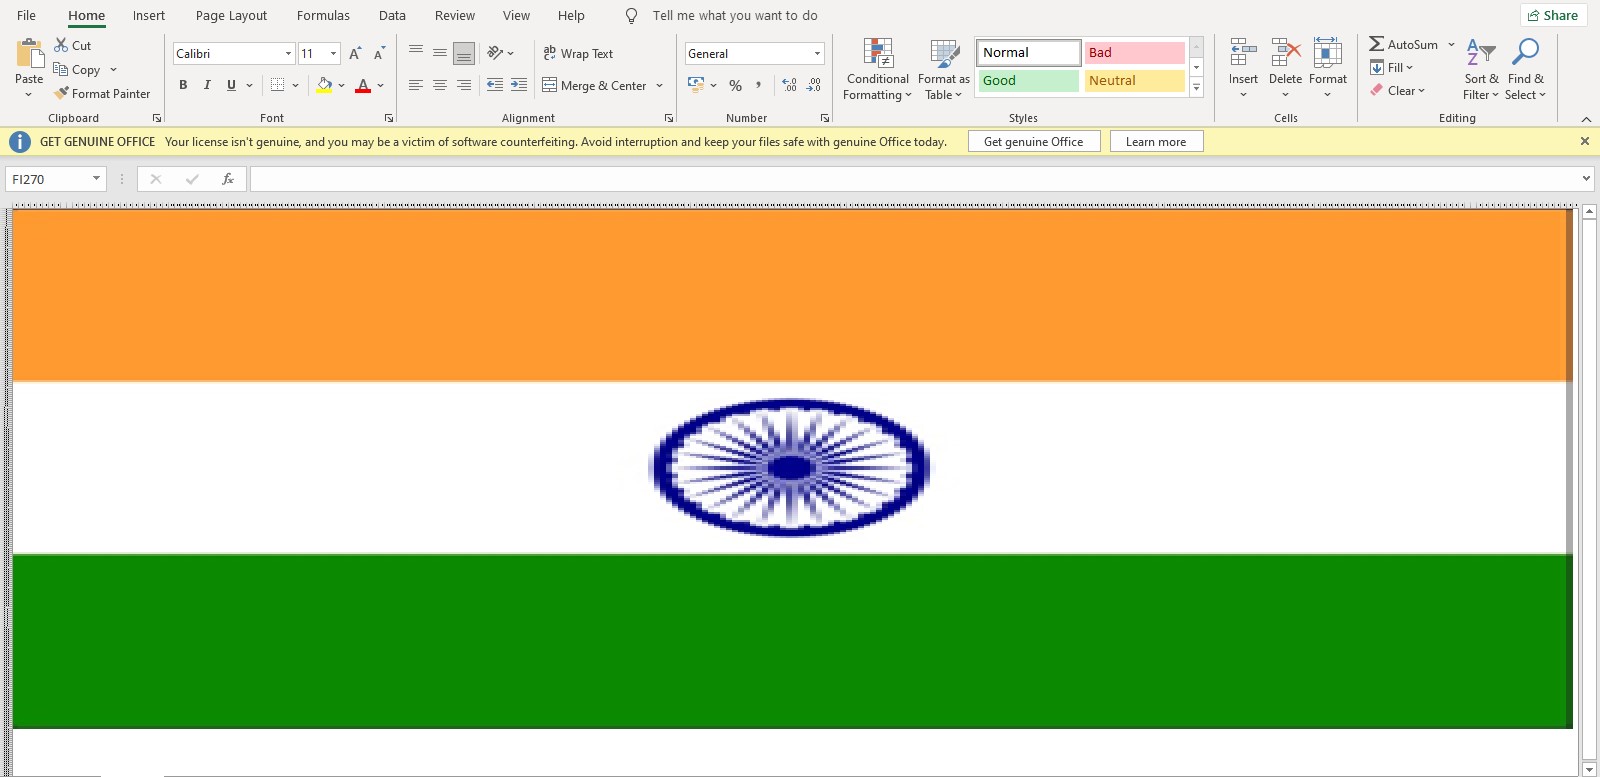Apply the Borders icon
This screenshot has height=777, width=1600.
coord(278,85)
